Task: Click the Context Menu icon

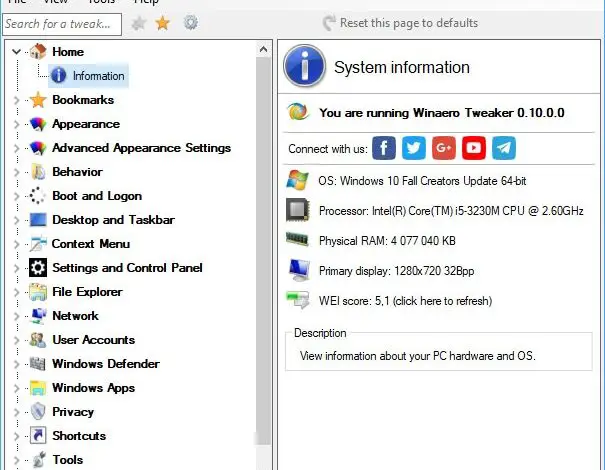Action: (38, 243)
